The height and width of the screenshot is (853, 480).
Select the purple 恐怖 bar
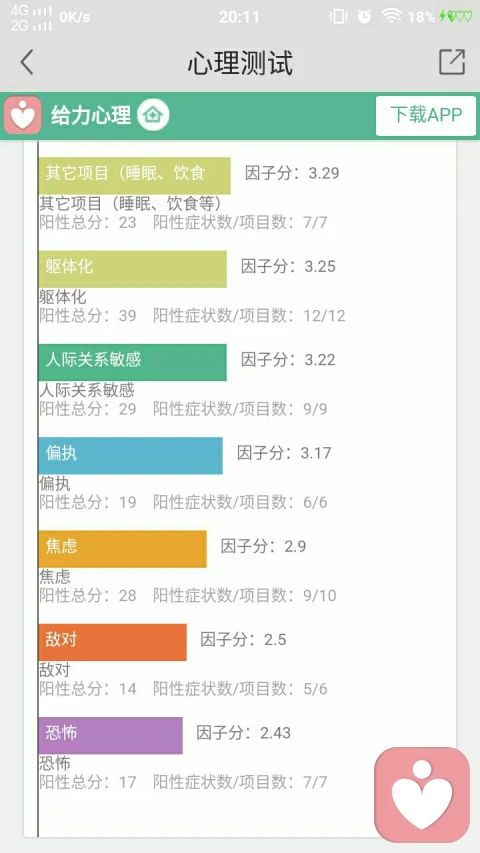coord(110,735)
